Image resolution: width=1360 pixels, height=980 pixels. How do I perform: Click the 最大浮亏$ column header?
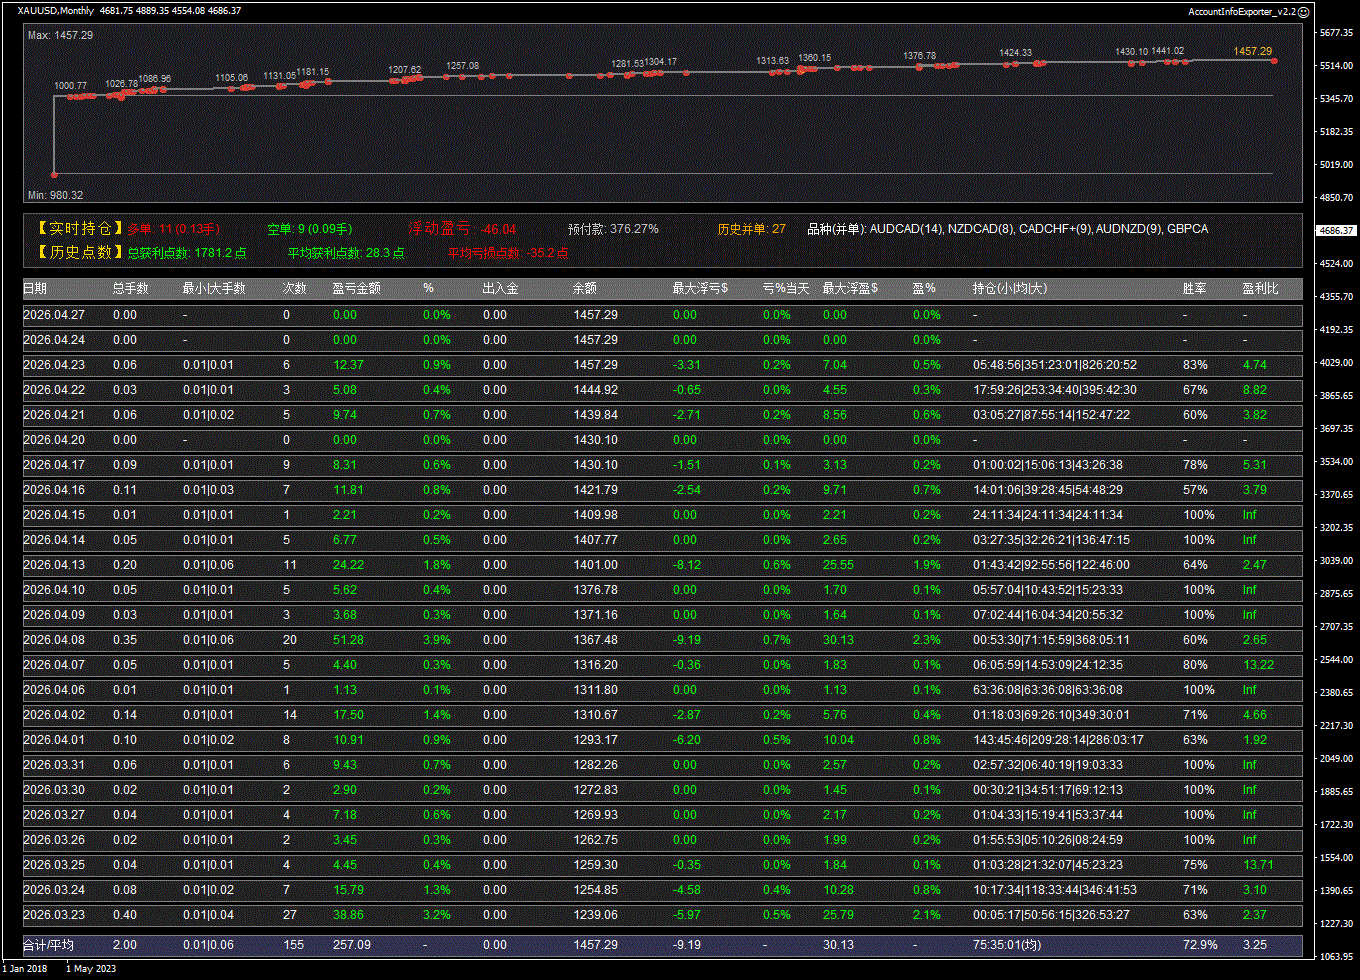(x=700, y=288)
